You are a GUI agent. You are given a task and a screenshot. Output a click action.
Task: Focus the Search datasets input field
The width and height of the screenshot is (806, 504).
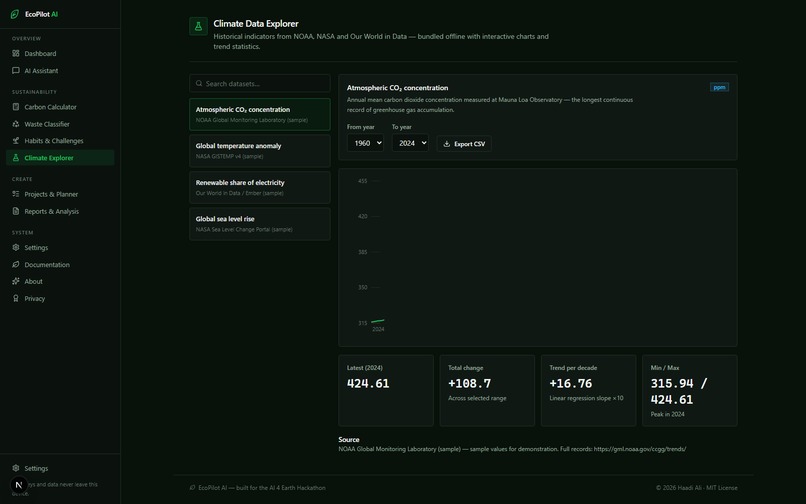click(260, 83)
